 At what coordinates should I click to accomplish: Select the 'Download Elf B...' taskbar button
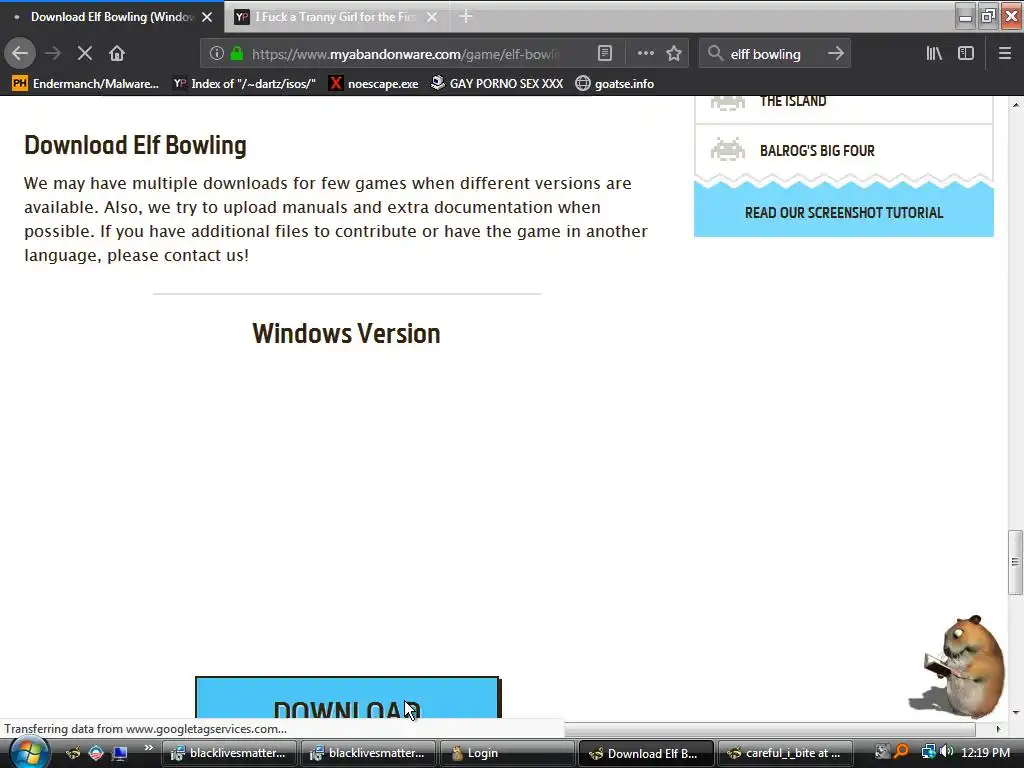click(646, 753)
